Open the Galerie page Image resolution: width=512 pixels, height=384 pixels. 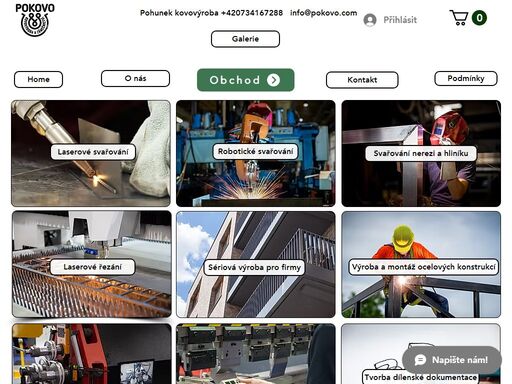point(245,39)
